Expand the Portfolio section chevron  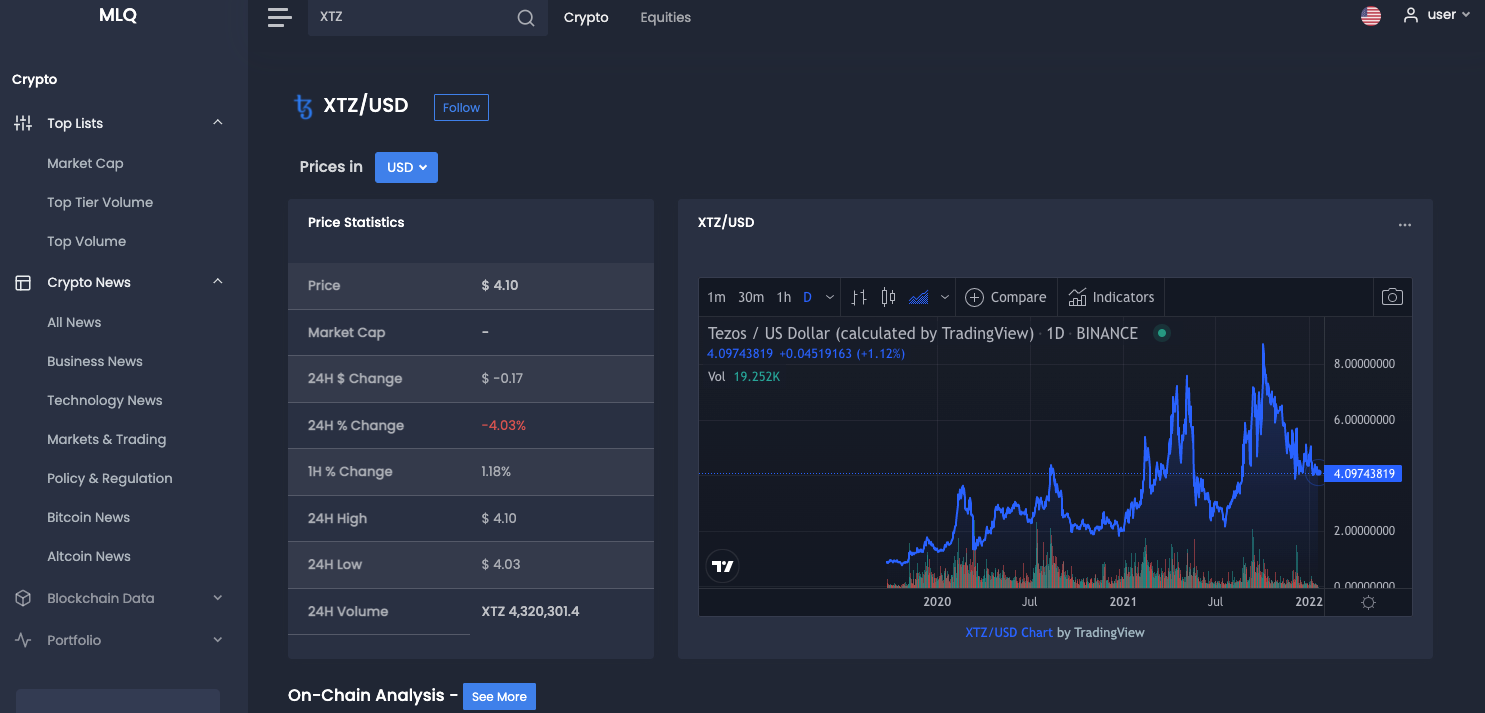[x=218, y=640]
